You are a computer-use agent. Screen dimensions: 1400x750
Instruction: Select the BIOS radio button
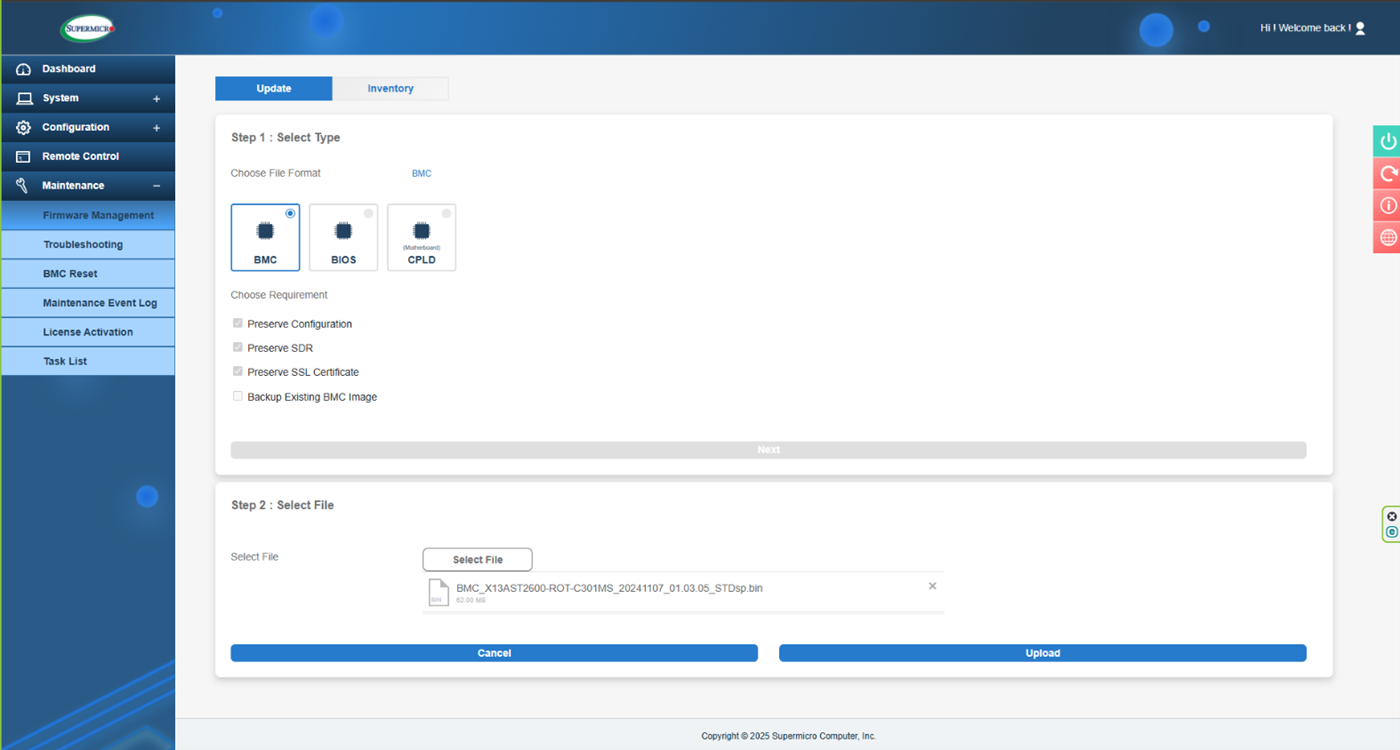pyautogui.click(x=368, y=213)
